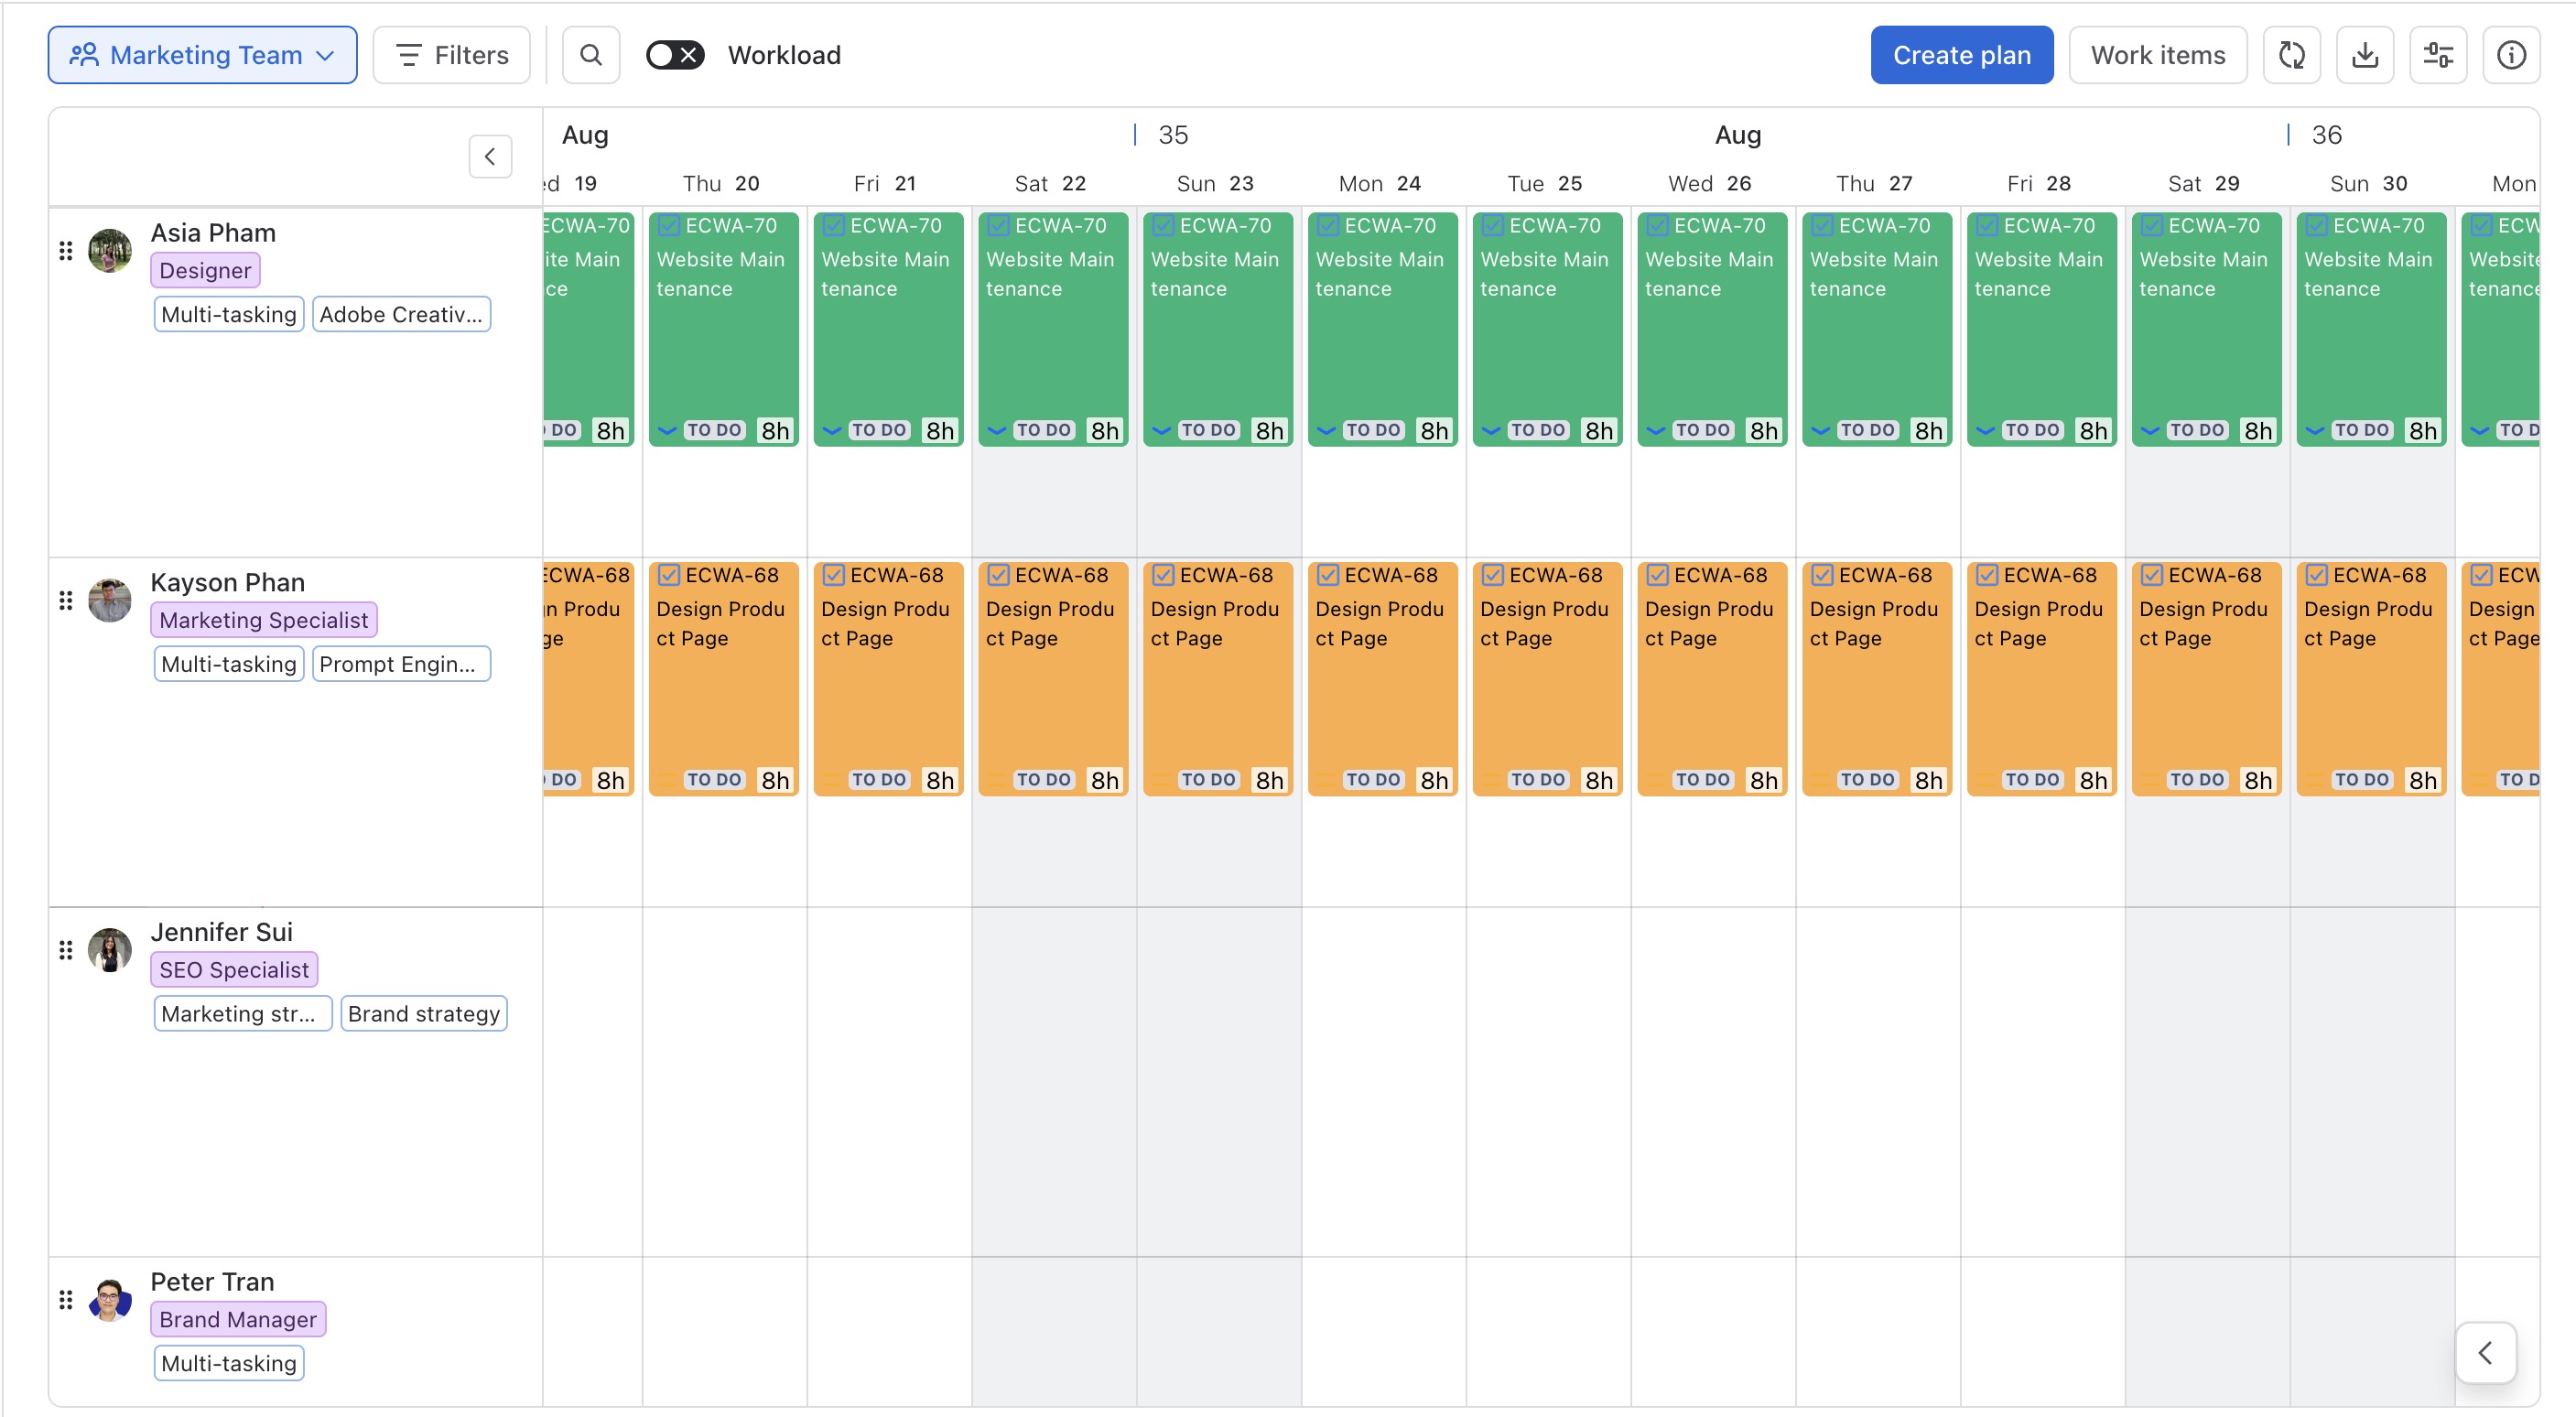Expand priority chevron on ECWA-70 Sat 29
The width and height of the screenshot is (2576, 1417).
click(x=2150, y=431)
